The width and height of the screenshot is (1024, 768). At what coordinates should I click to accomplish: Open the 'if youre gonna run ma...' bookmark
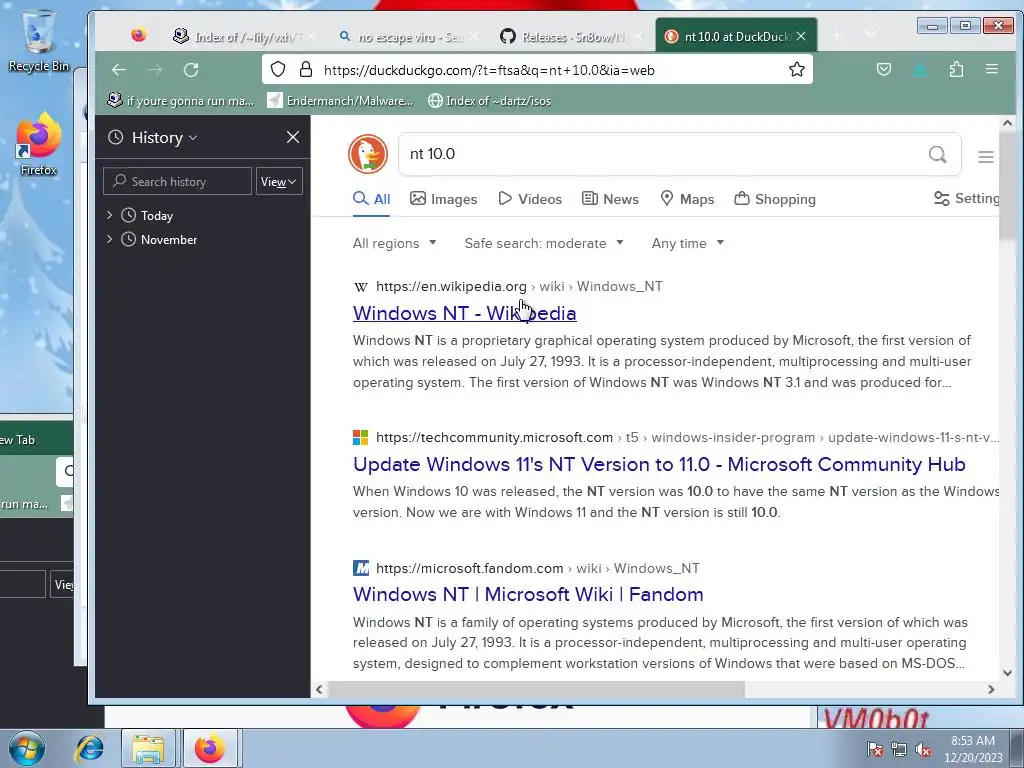(x=181, y=101)
